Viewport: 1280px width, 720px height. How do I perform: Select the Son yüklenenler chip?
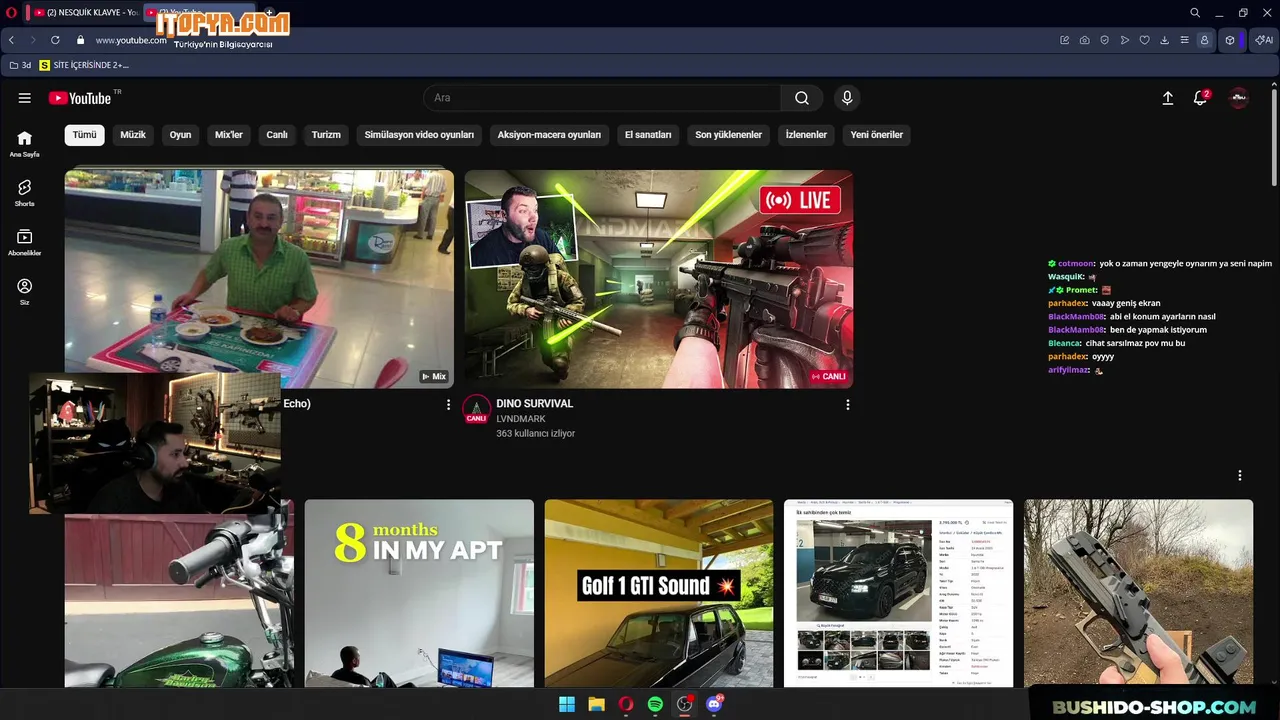tap(729, 135)
